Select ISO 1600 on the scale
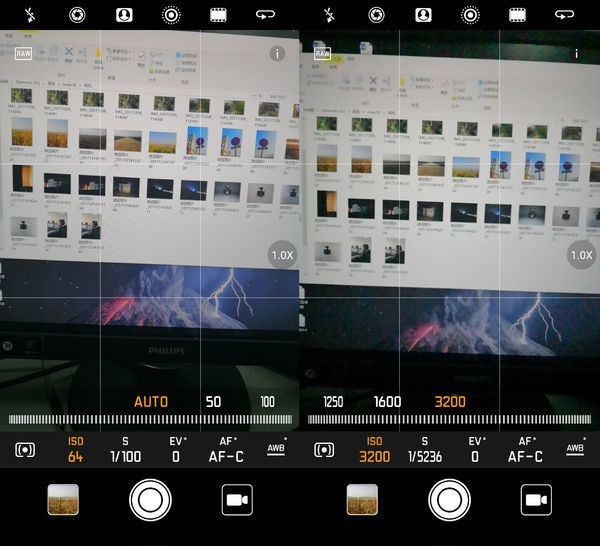This screenshot has width=600, height=546. tap(387, 402)
